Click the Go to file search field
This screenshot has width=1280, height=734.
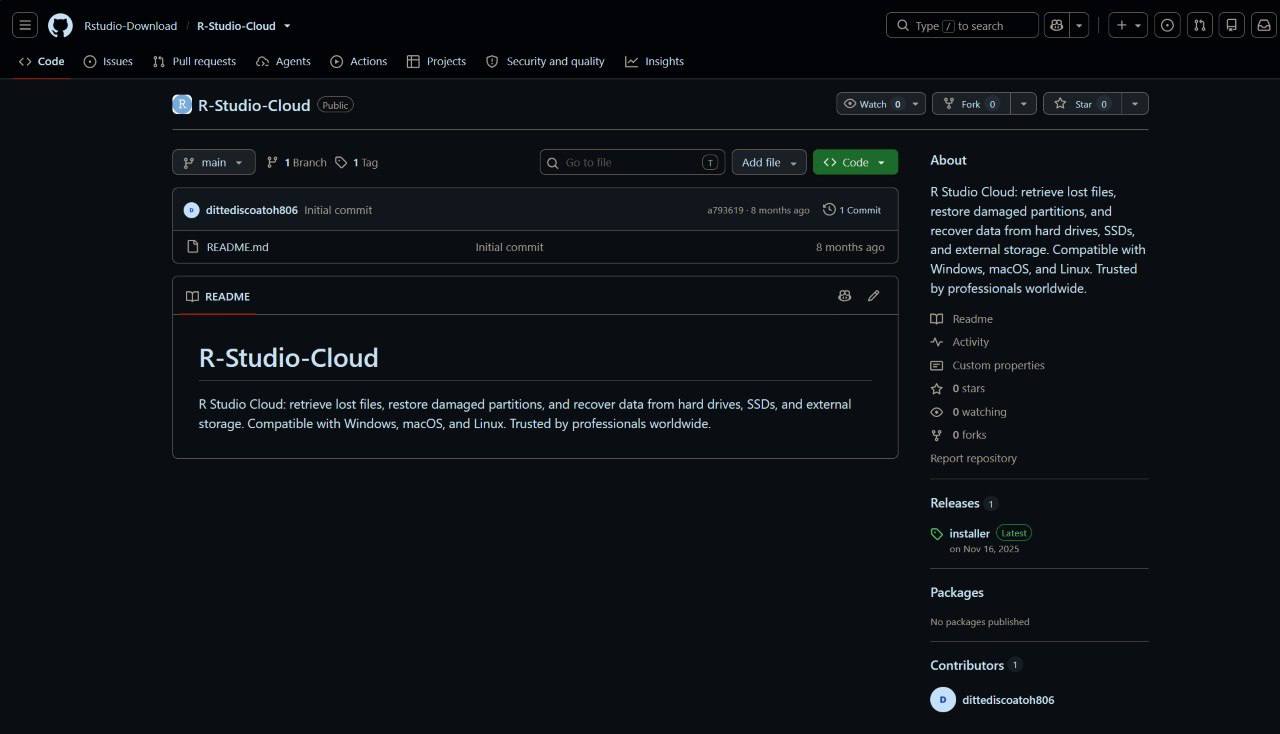click(632, 162)
